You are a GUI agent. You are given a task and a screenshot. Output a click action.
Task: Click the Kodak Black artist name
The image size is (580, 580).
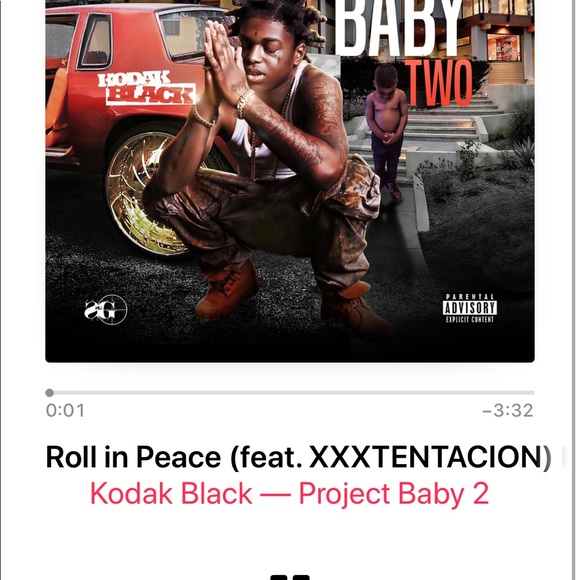tap(171, 494)
